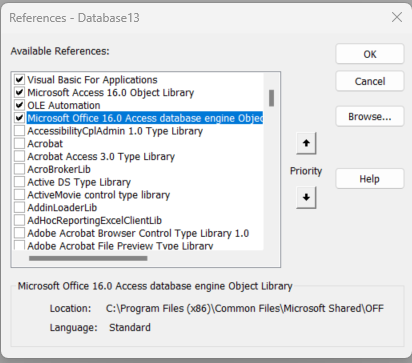Select Adobe Acrobat Browser Control Type Library 1.0
The image size is (412, 363).
[x=138, y=233]
